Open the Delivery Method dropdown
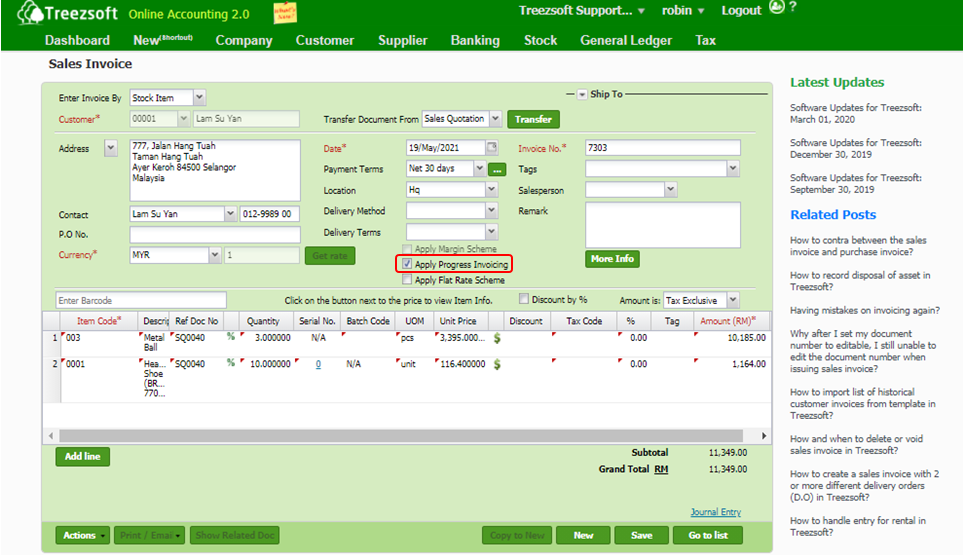The height and width of the screenshot is (555, 963). [x=491, y=211]
